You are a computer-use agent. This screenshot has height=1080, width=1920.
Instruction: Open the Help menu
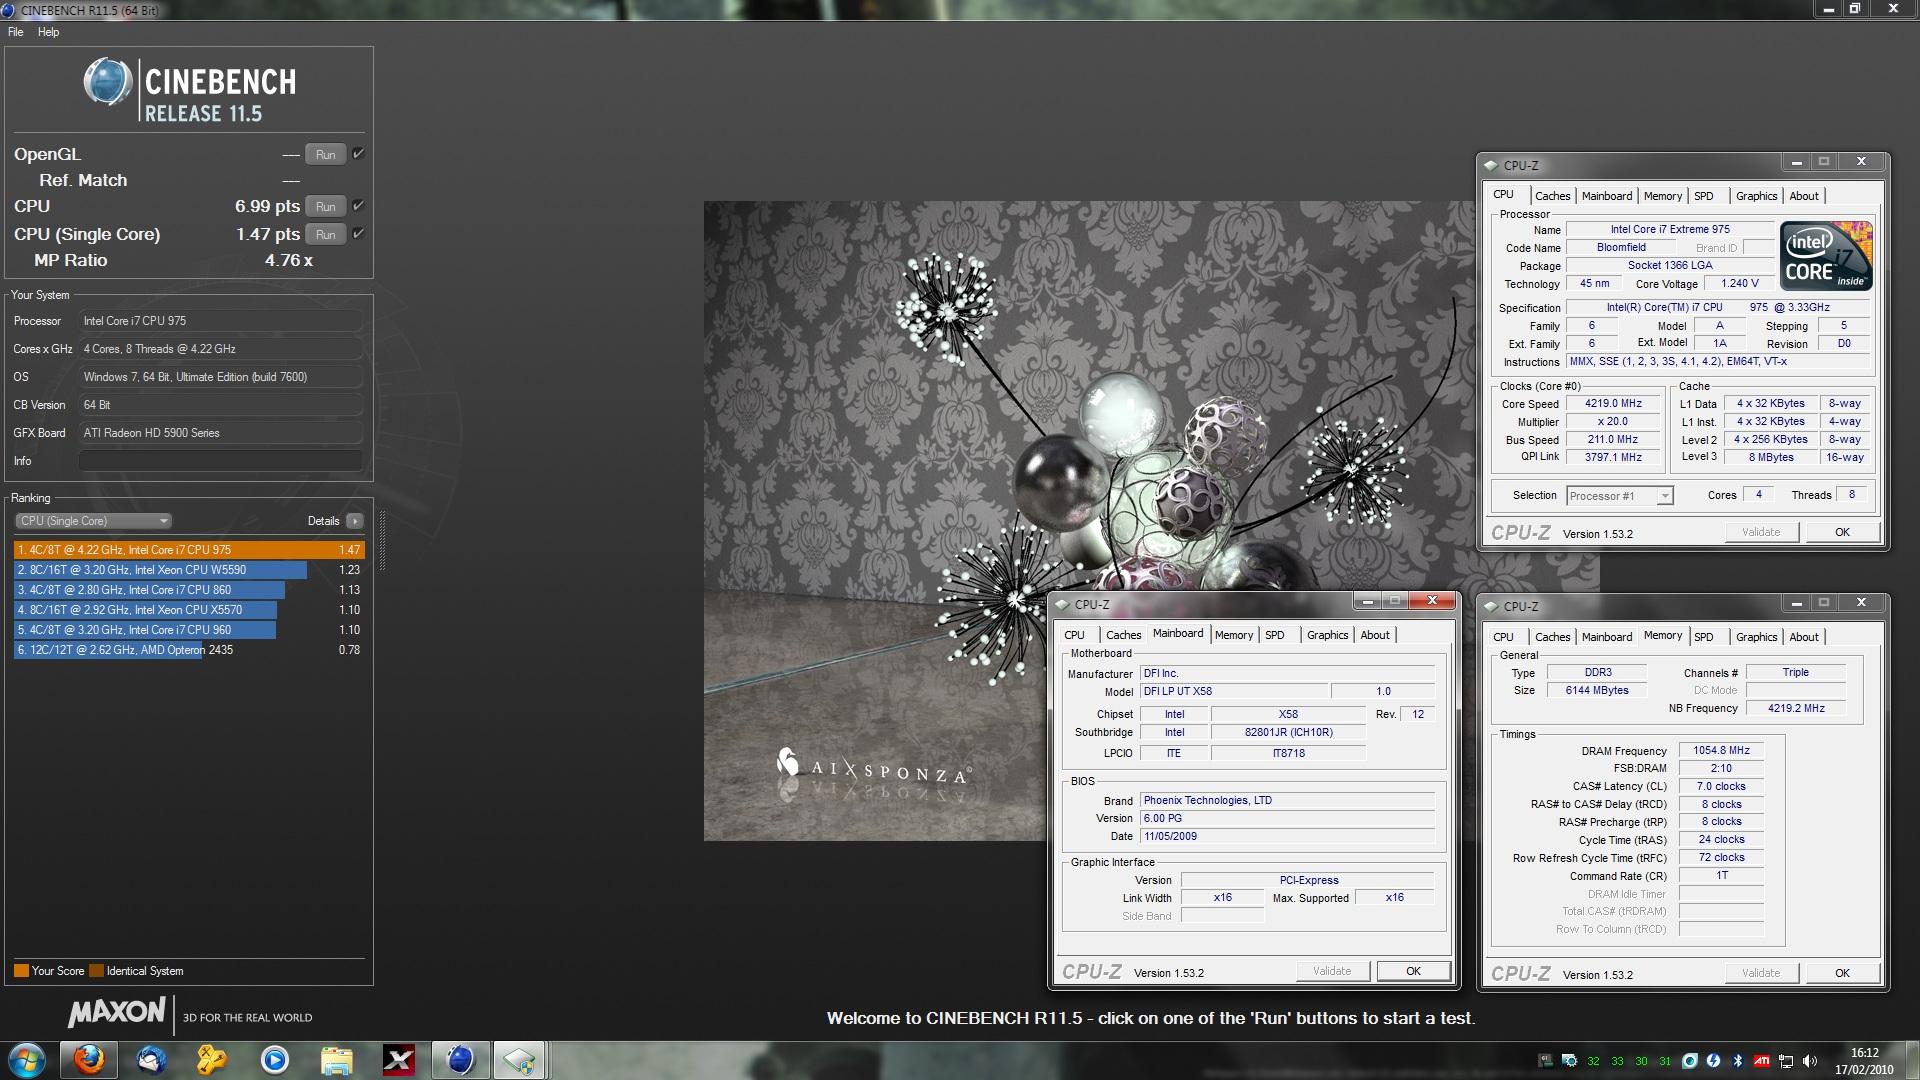click(48, 32)
